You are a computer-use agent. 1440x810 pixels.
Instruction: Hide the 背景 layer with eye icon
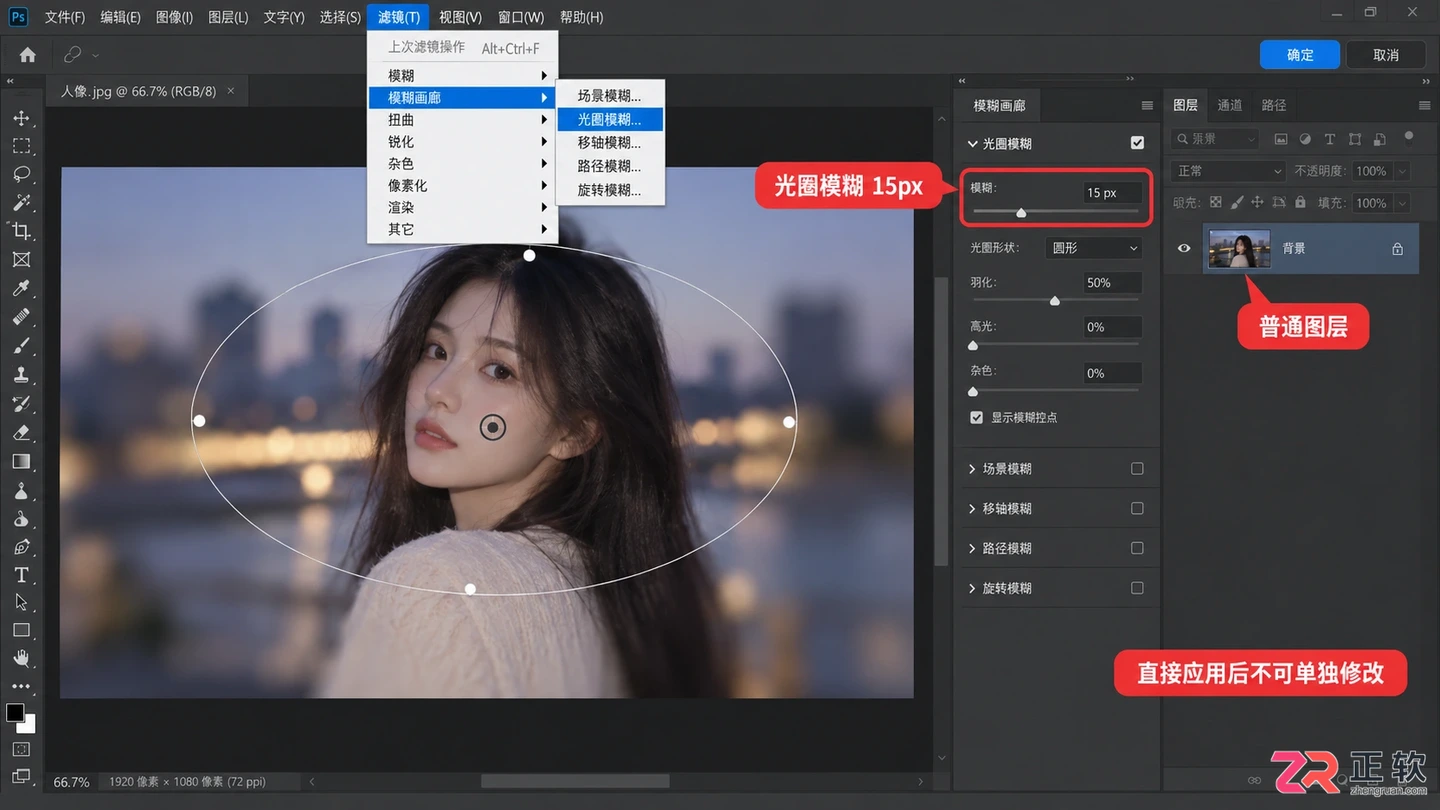coord(1184,248)
